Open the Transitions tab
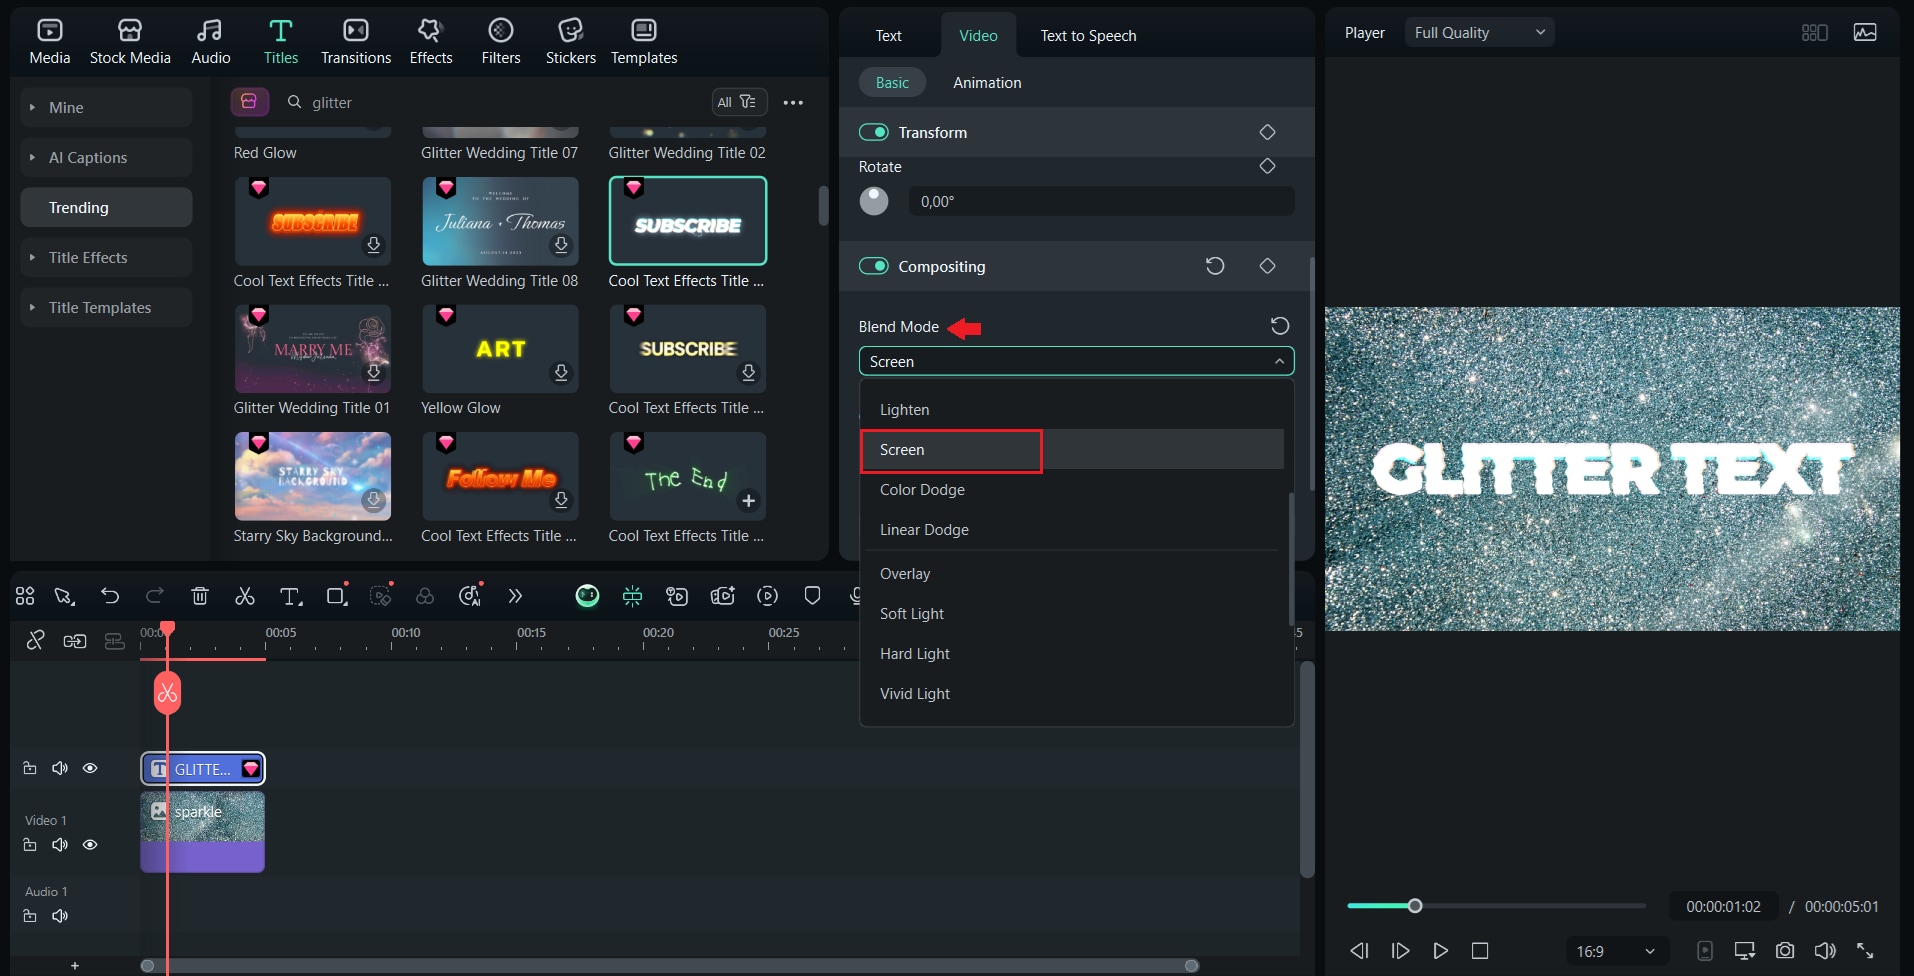 [356, 42]
